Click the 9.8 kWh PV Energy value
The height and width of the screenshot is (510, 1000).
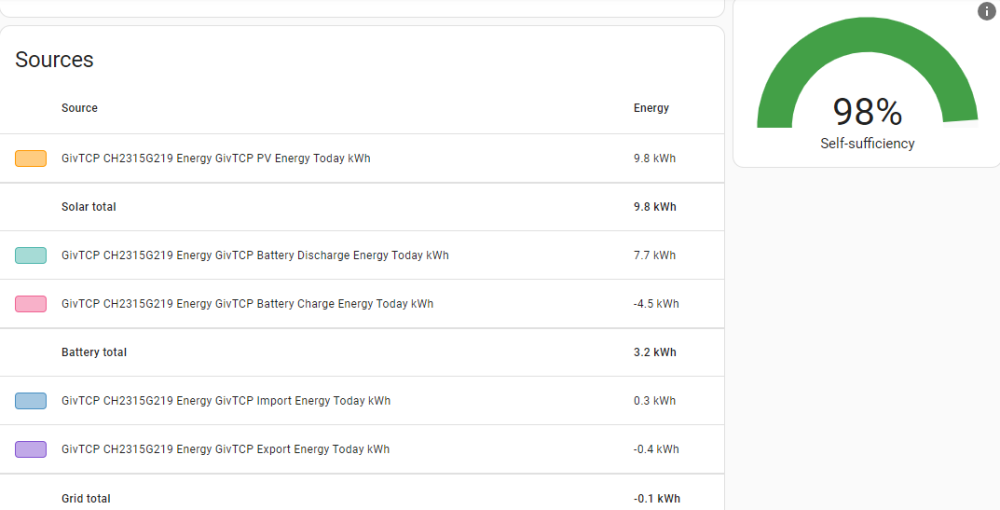[654, 158]
